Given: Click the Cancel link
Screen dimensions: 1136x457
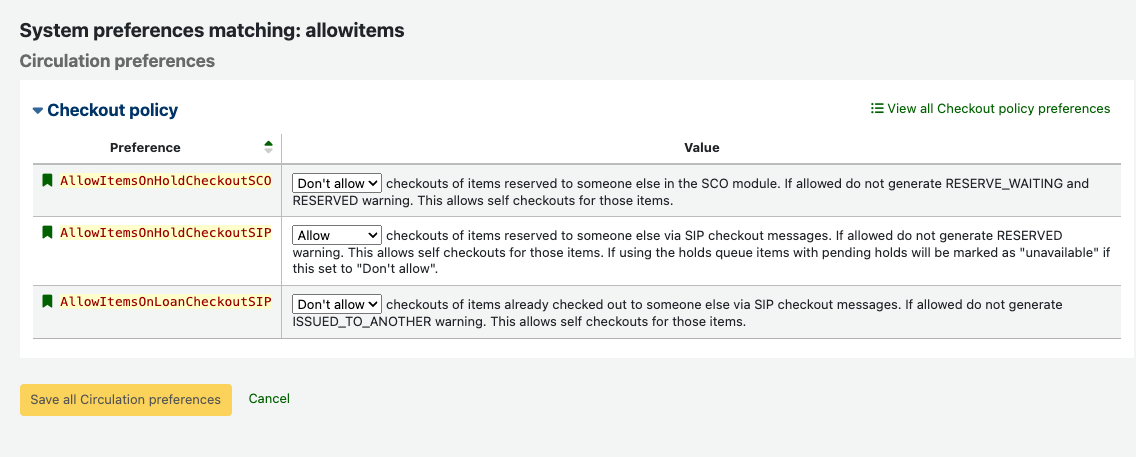Looking at the screenshot, I should (x=269, y=399).
